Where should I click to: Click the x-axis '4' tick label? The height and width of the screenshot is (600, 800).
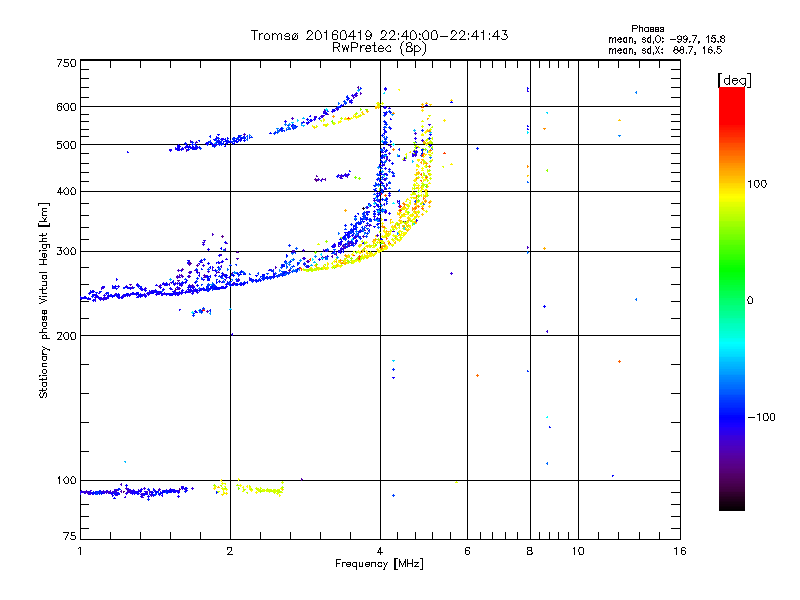tap(380, 551)
